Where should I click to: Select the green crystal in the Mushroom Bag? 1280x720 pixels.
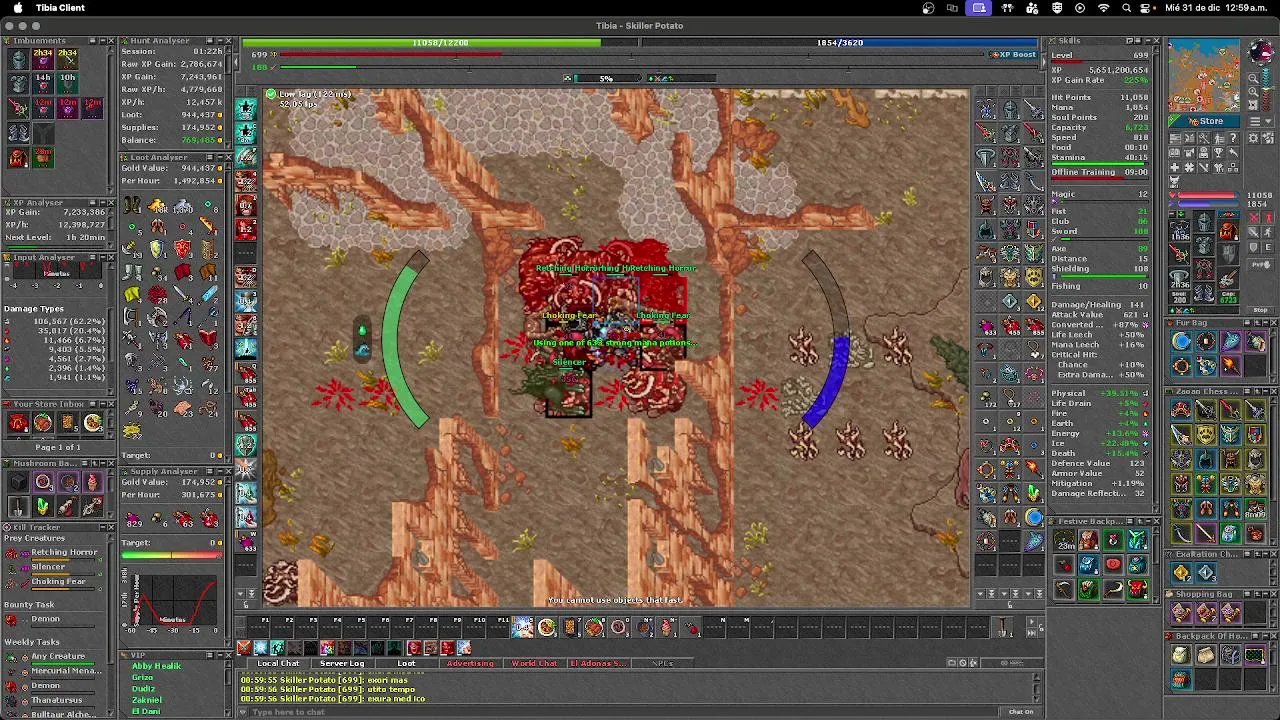click(43, 507)
